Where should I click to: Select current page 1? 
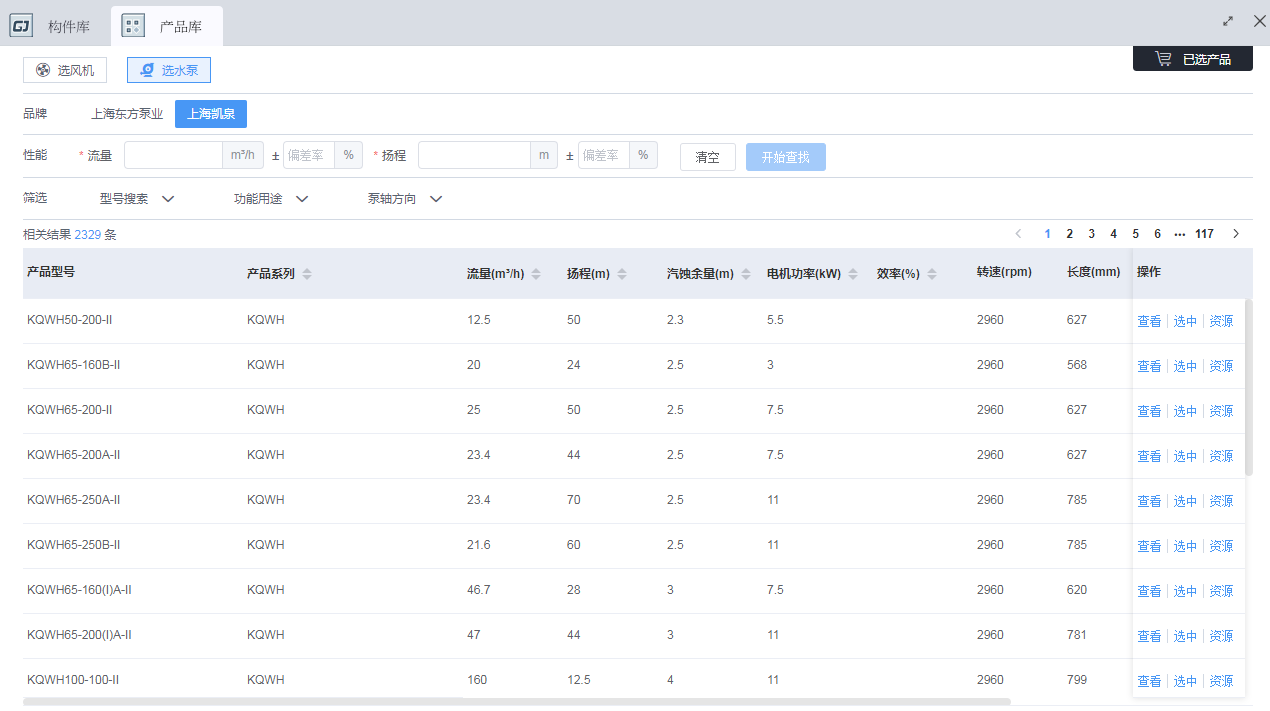[1048, 234]
